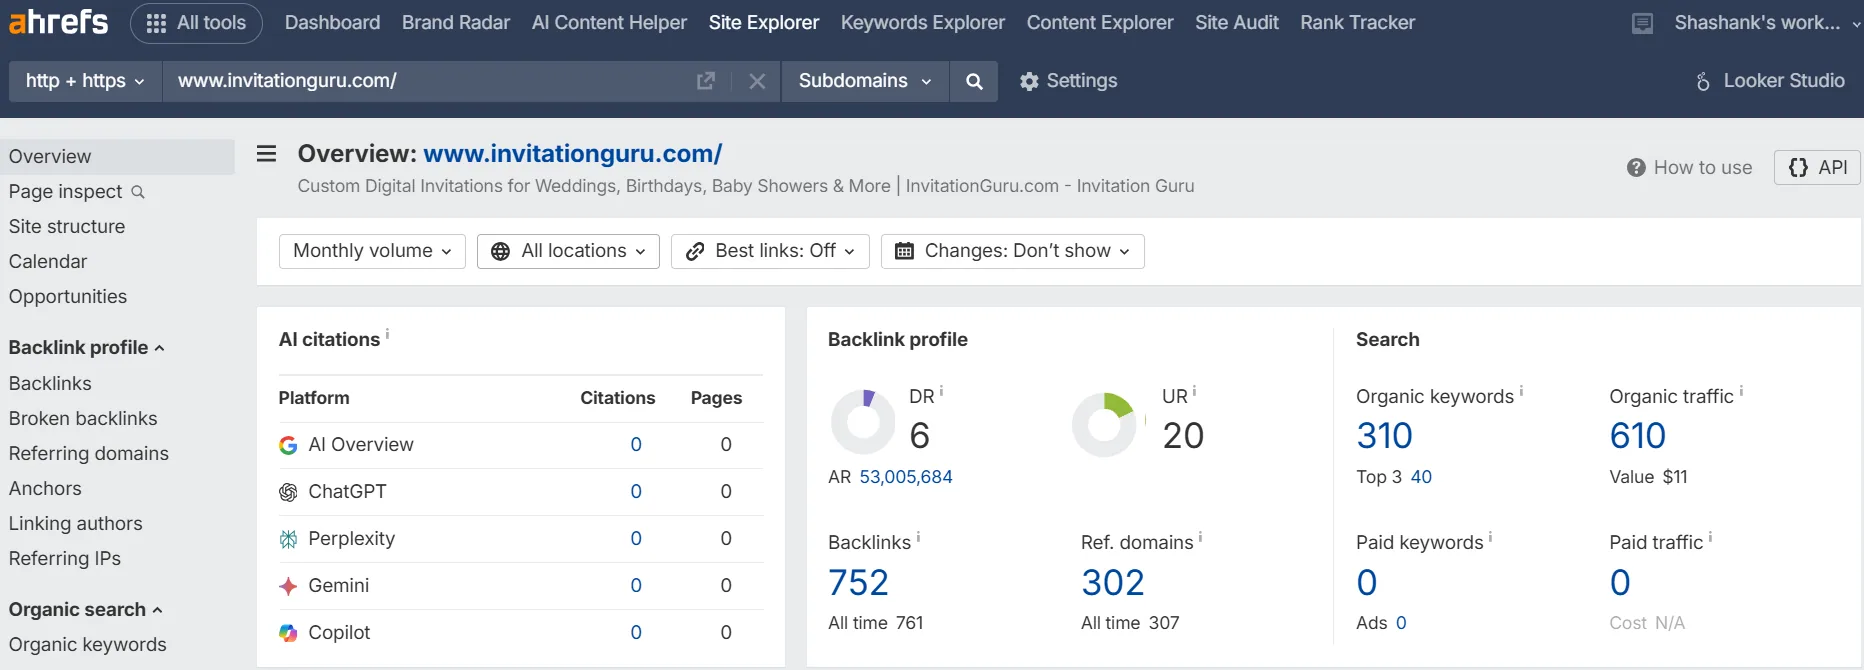Click the search magnifier button
Screen dimensions: 1864x670
tap(974, 81)
